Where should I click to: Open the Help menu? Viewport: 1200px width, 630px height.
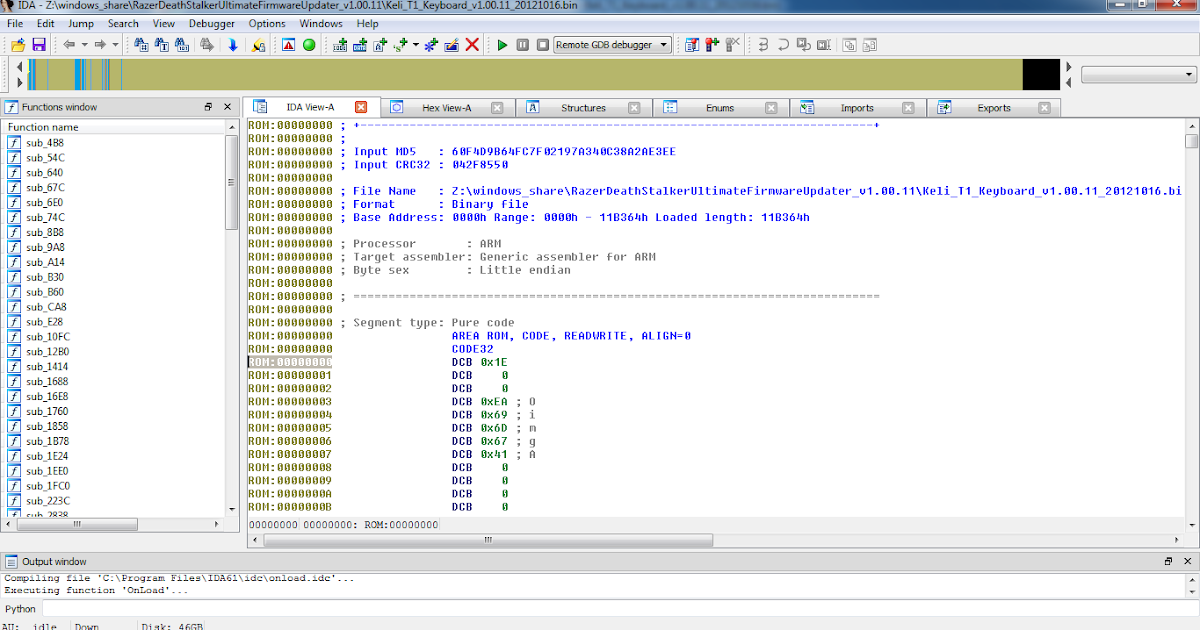pos(367,23)
